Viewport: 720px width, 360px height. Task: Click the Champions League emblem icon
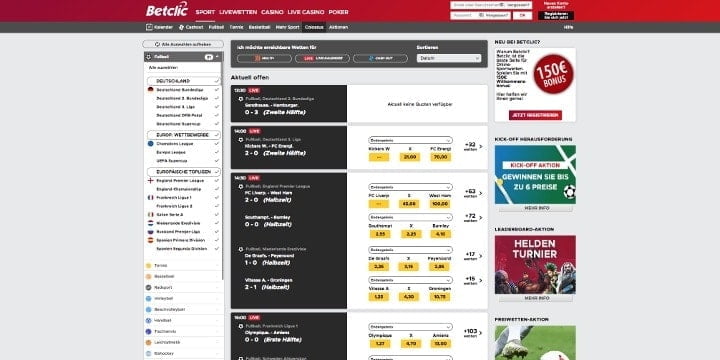[150, 144]
